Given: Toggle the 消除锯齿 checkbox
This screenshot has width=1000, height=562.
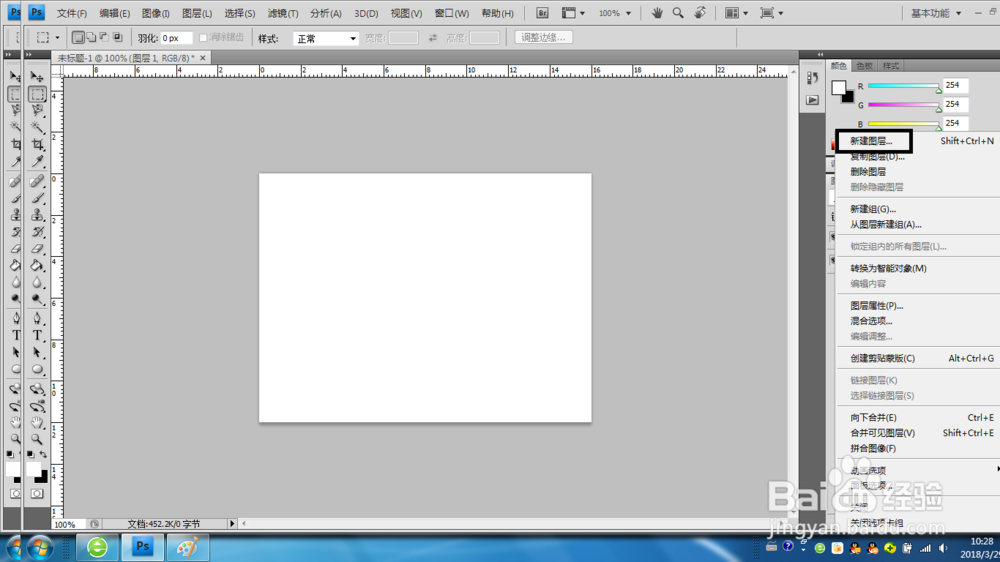Looking at the screenshot, I should pyautogui.click(x=203, y=38).
